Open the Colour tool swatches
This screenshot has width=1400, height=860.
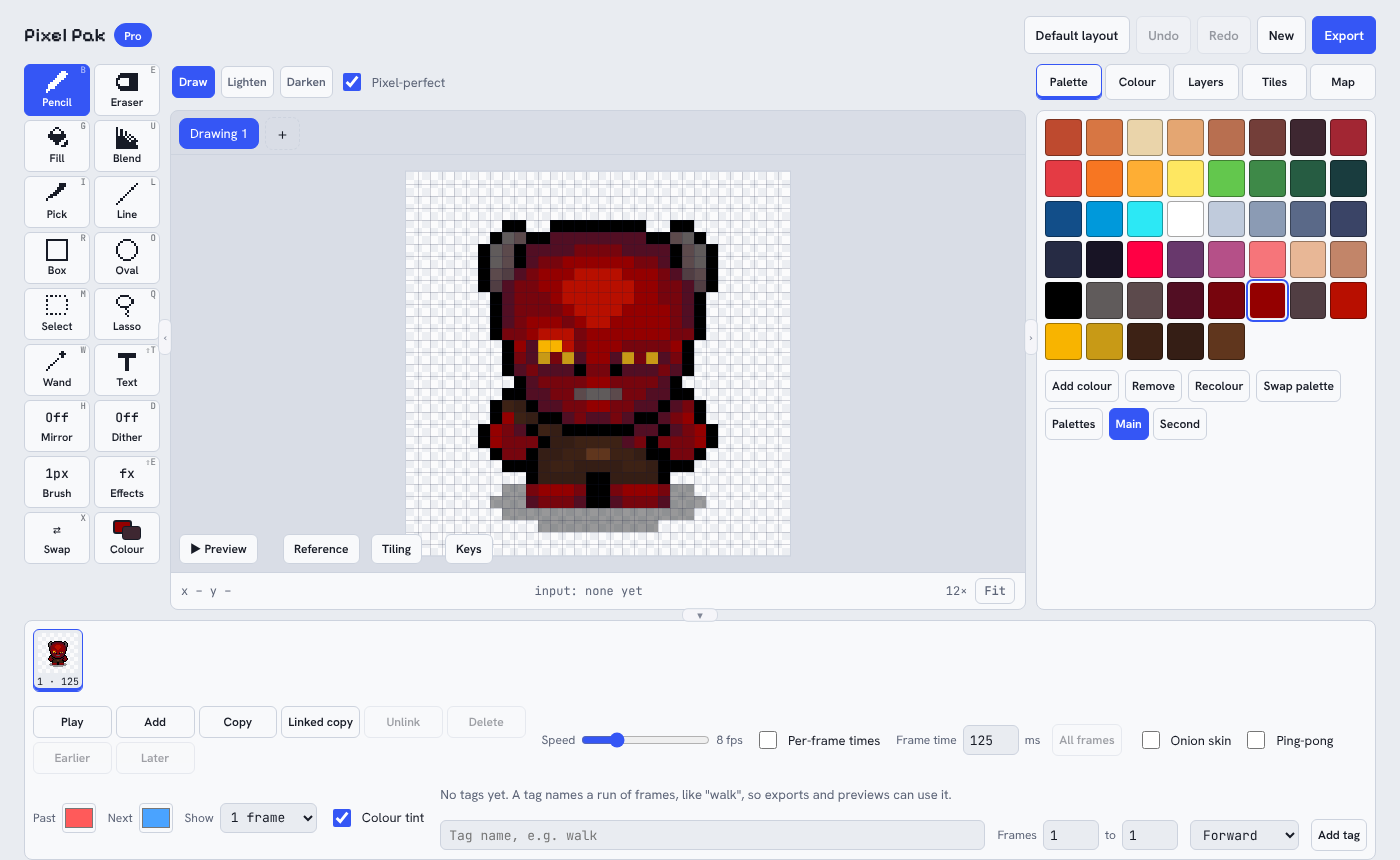[x=127, y=538]
